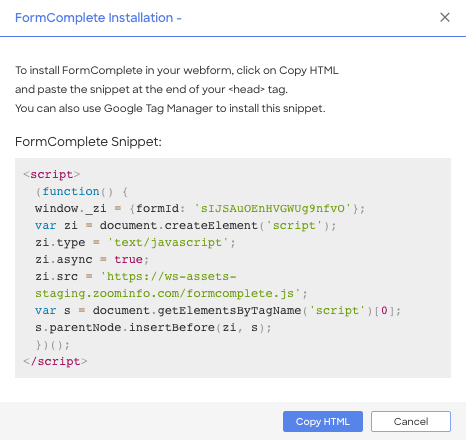This screenshot has width=466, height=440.
Task: Click the Google Tag Manager instruction sentence
Action: pyautogui.click(x=170, y=108)
